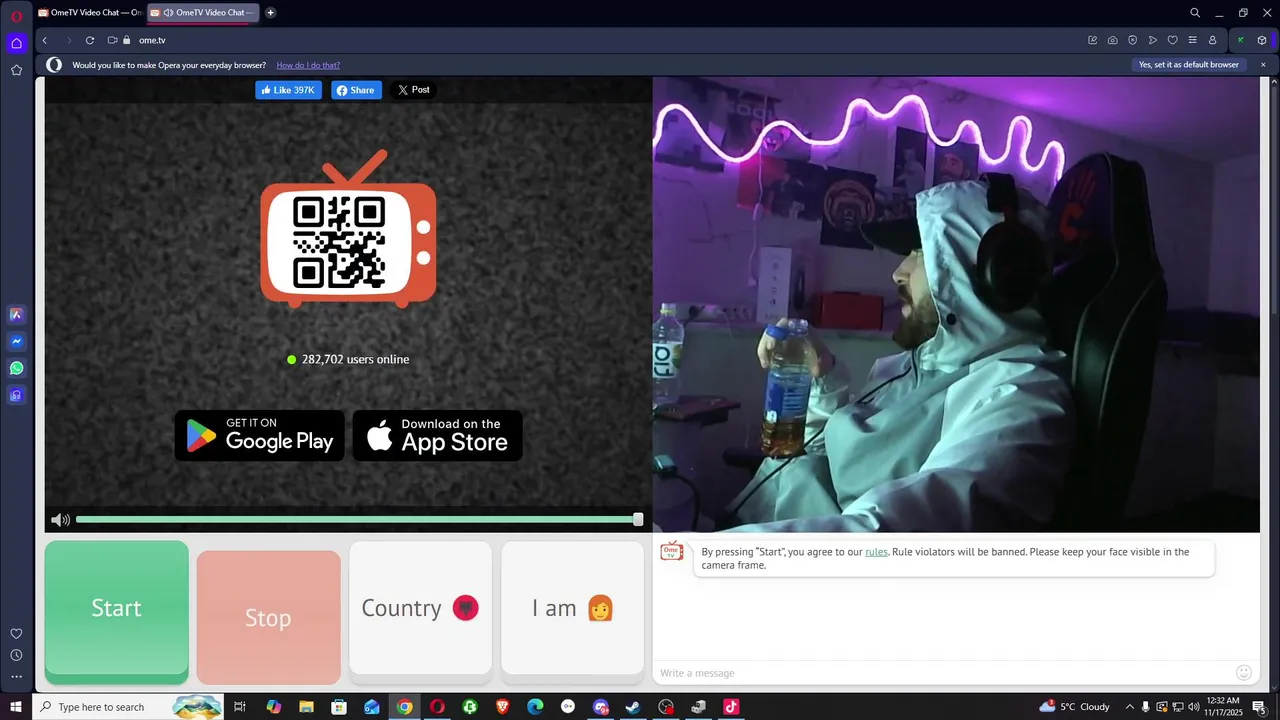Switch to the first OmeTV Video Chat tab
Viewport: 1280px width, 720px height.
point(90,13)
